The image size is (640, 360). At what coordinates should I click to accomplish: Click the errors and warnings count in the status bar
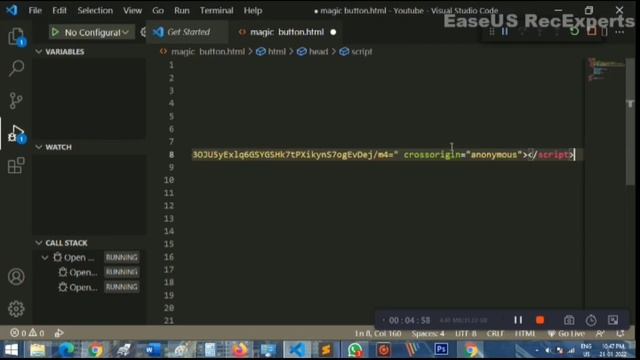[27, 333]
